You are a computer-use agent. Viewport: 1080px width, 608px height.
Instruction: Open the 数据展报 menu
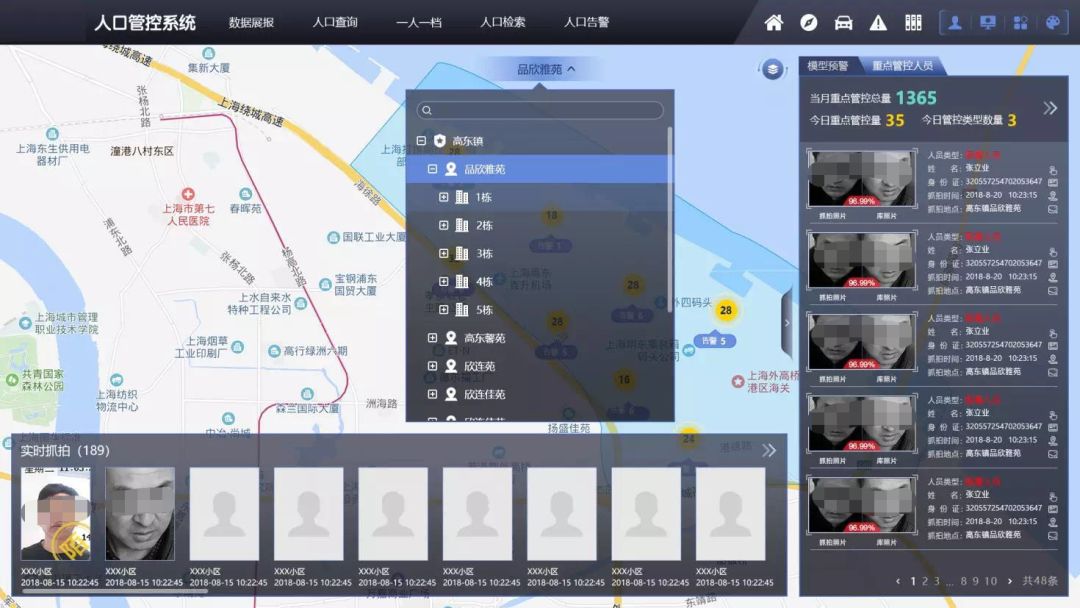click(251, 23)
